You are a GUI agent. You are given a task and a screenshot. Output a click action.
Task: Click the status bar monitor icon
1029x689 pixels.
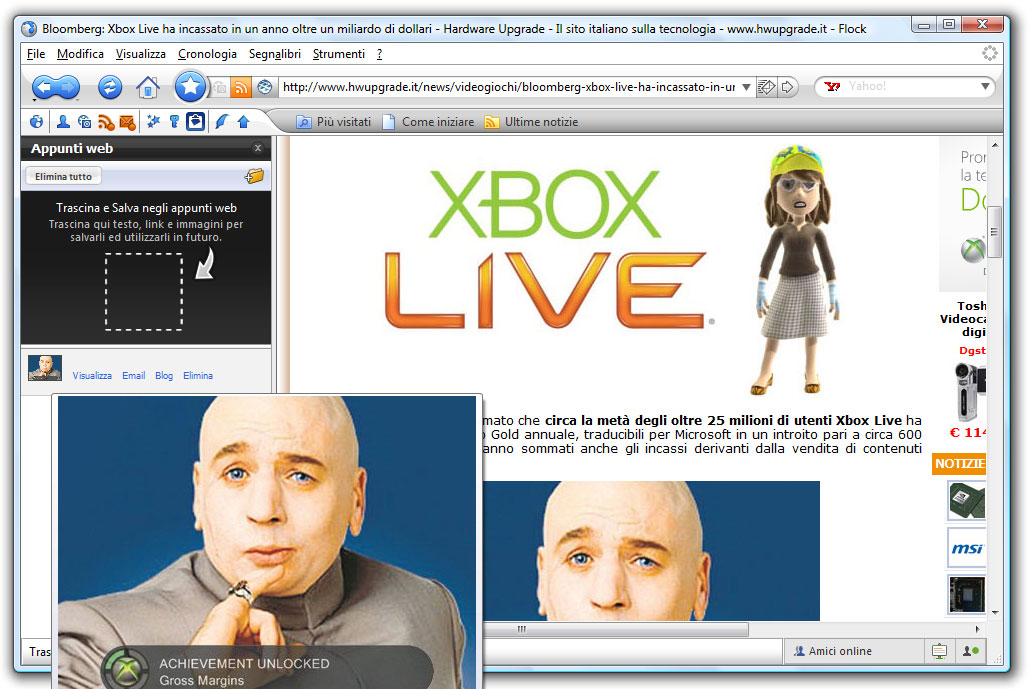coord(939,651)
